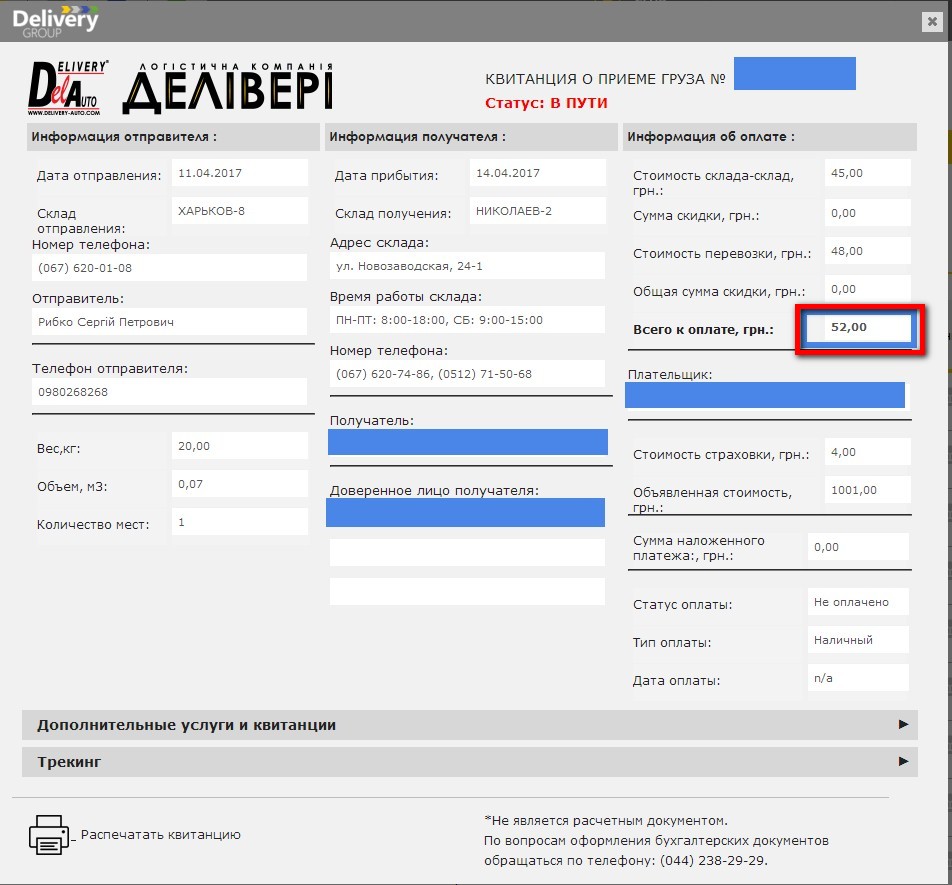Screen dimensions: 952x885
Task: Click the КВИТАНЦИЯ О ПРИЕМЕ ГРУЗА № title
Action: click(605, 79)
